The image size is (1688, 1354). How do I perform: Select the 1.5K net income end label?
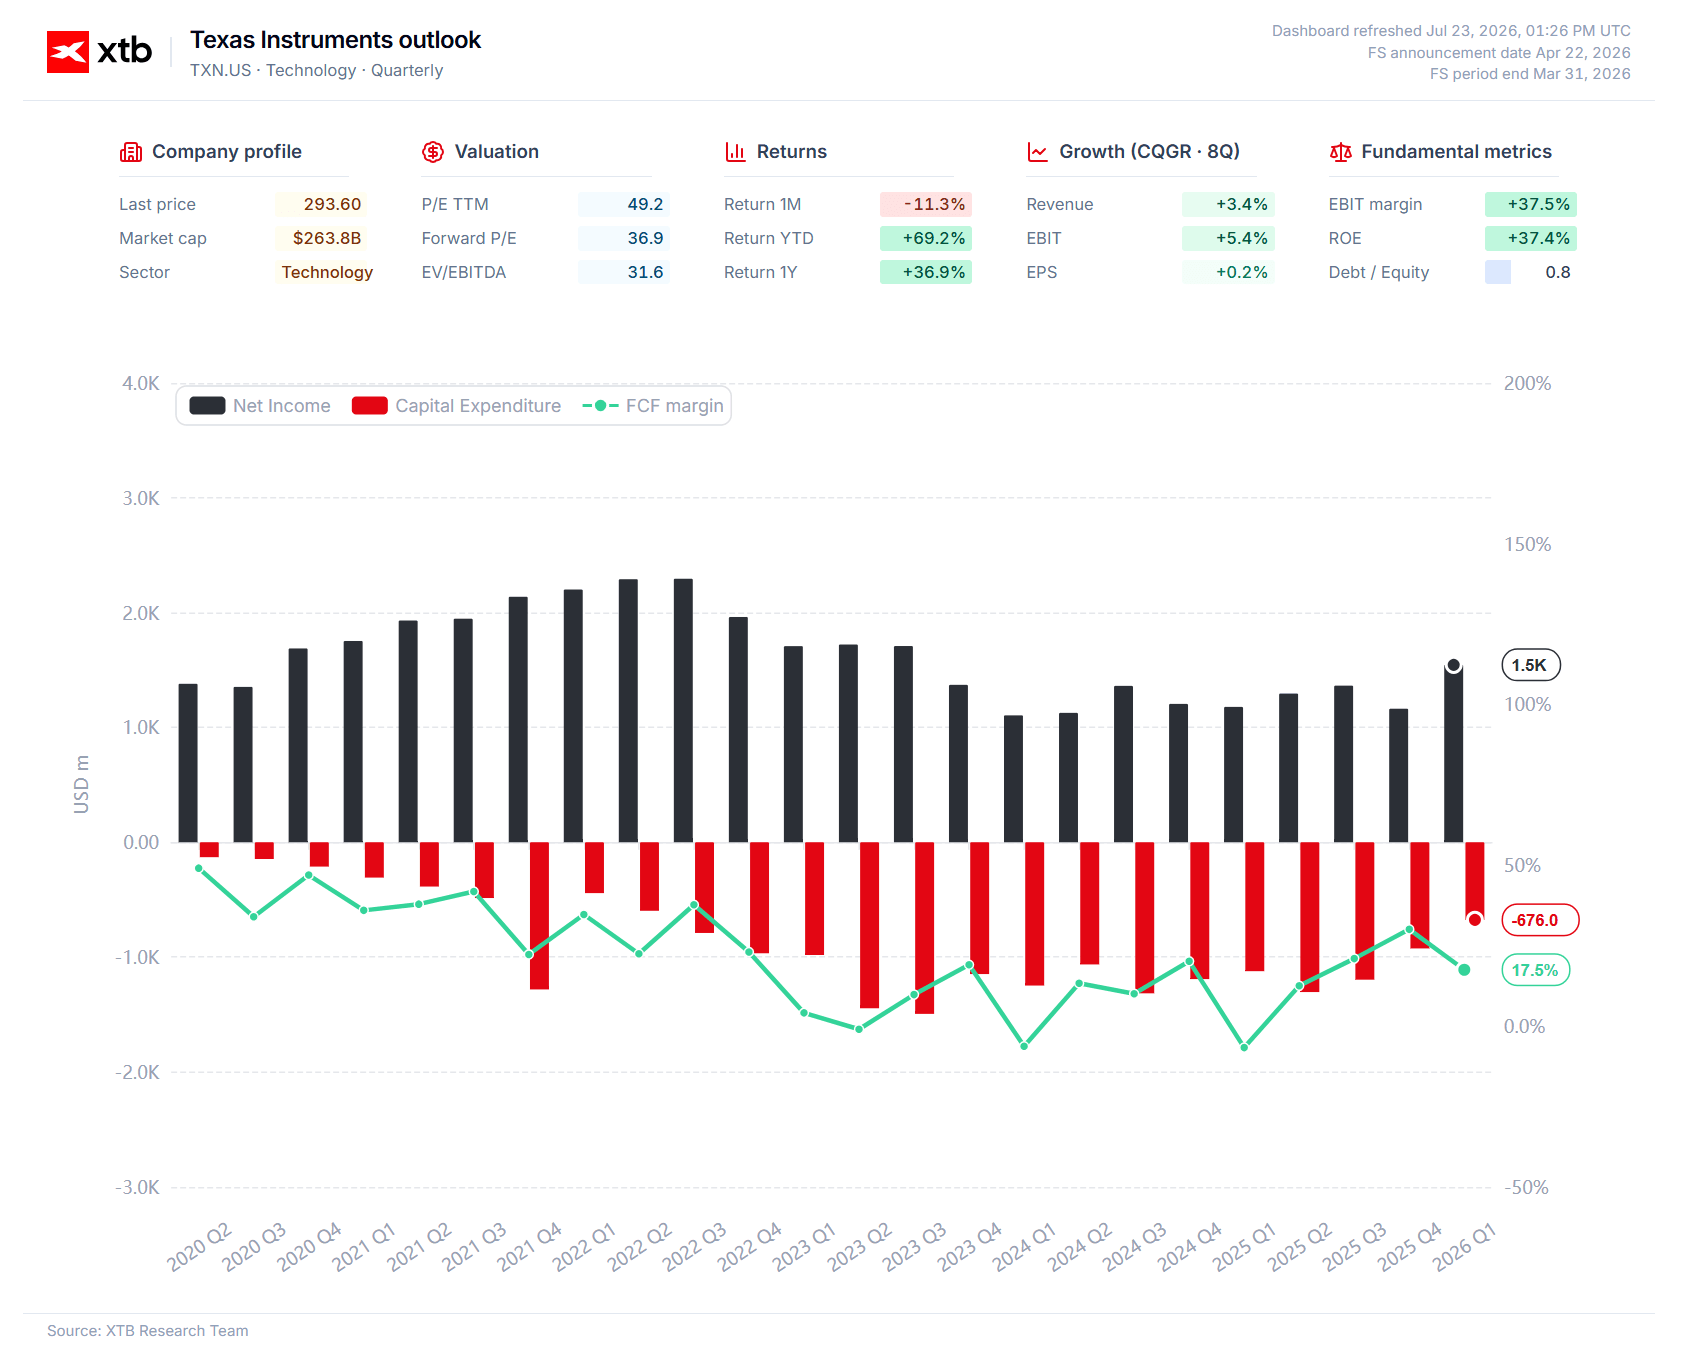pyautogui.click(x=1530, y=665)
